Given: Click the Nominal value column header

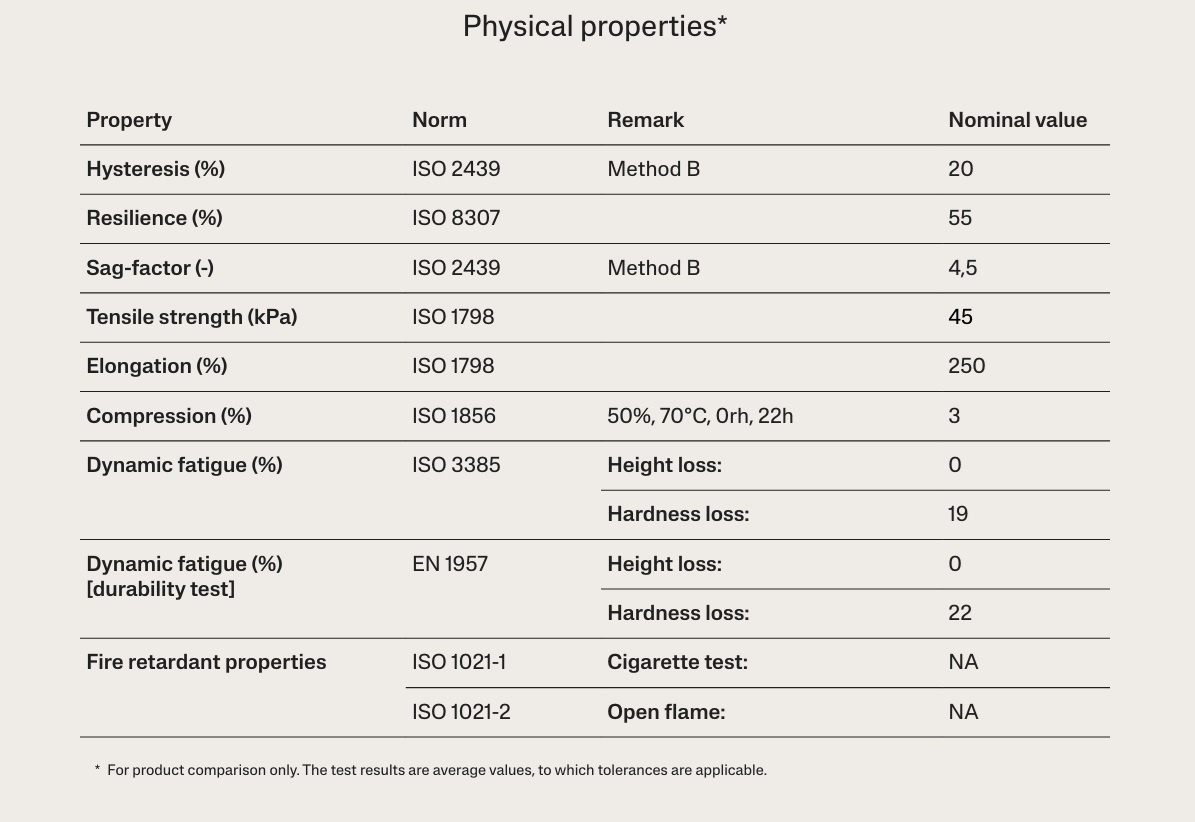Looking at the screenshot, I should tap(1017, 120).
